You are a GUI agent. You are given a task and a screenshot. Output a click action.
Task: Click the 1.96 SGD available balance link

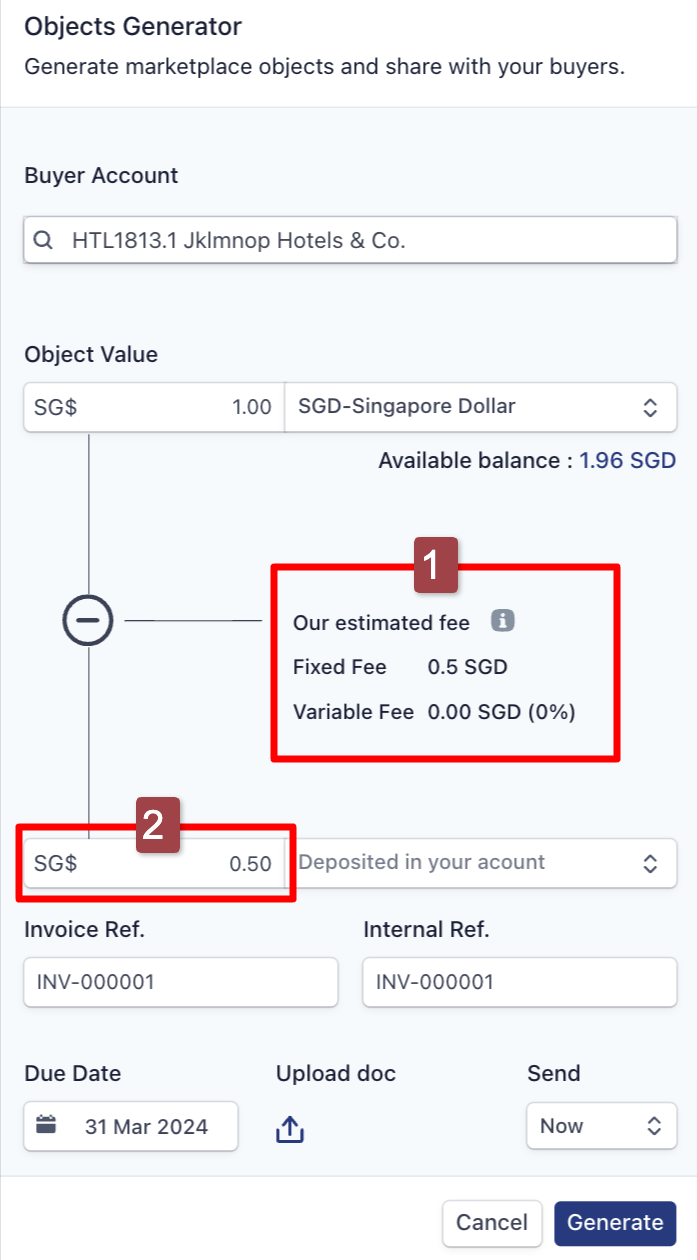click(x=628, y=461)
